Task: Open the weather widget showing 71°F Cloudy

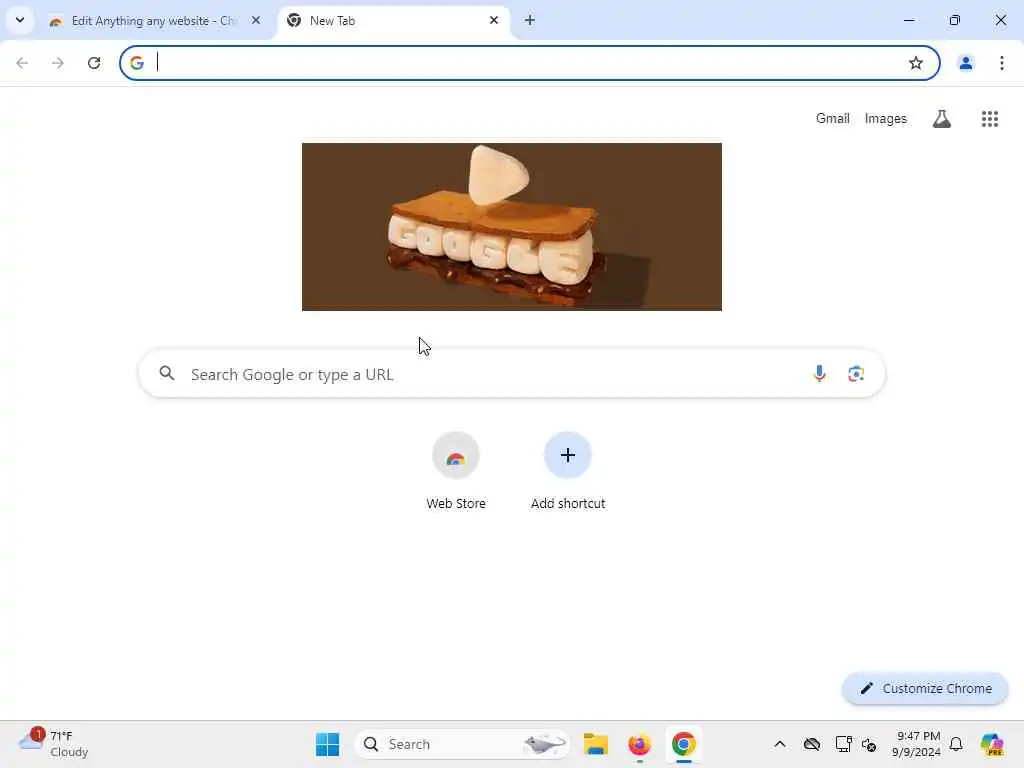Action: click(54, 744)
